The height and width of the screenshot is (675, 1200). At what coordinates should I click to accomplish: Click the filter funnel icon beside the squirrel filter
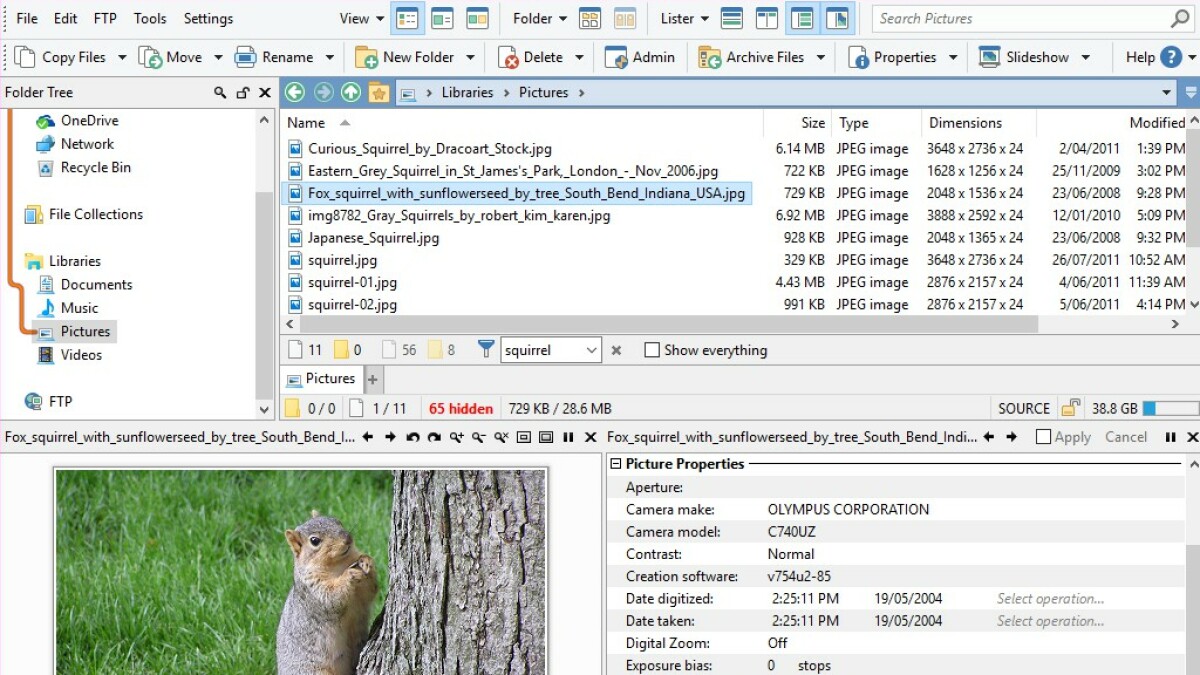coord(486,350)
